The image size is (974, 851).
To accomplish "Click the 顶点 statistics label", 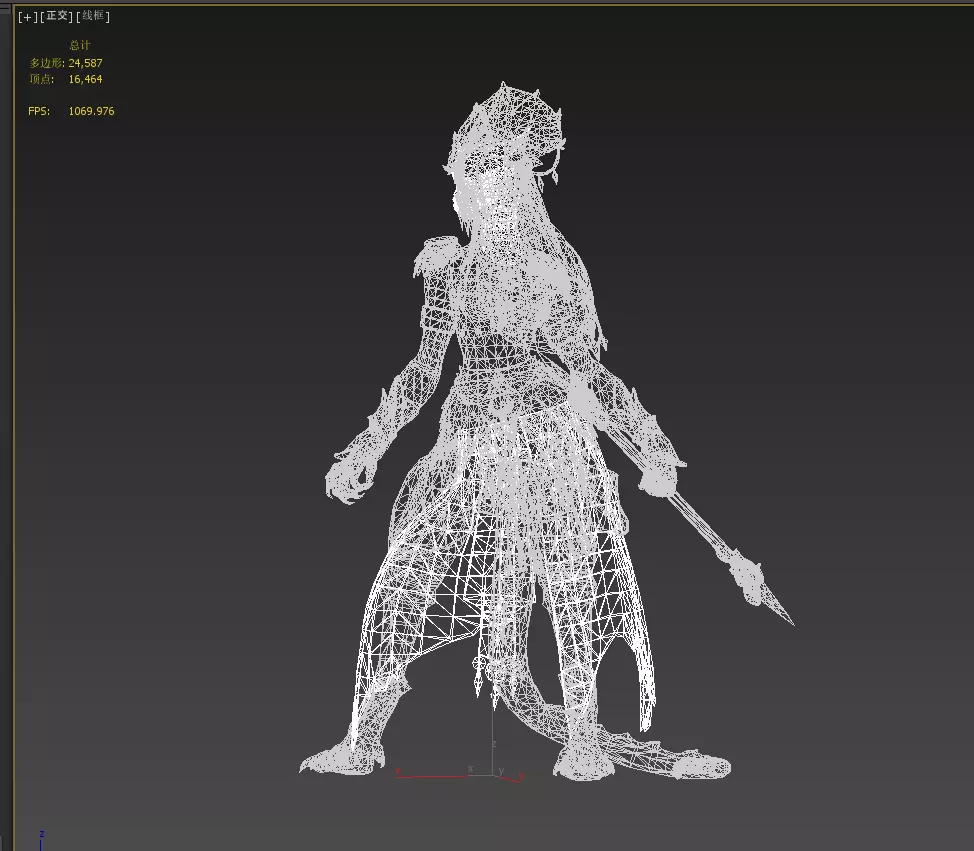I will [x=42, y=79].
